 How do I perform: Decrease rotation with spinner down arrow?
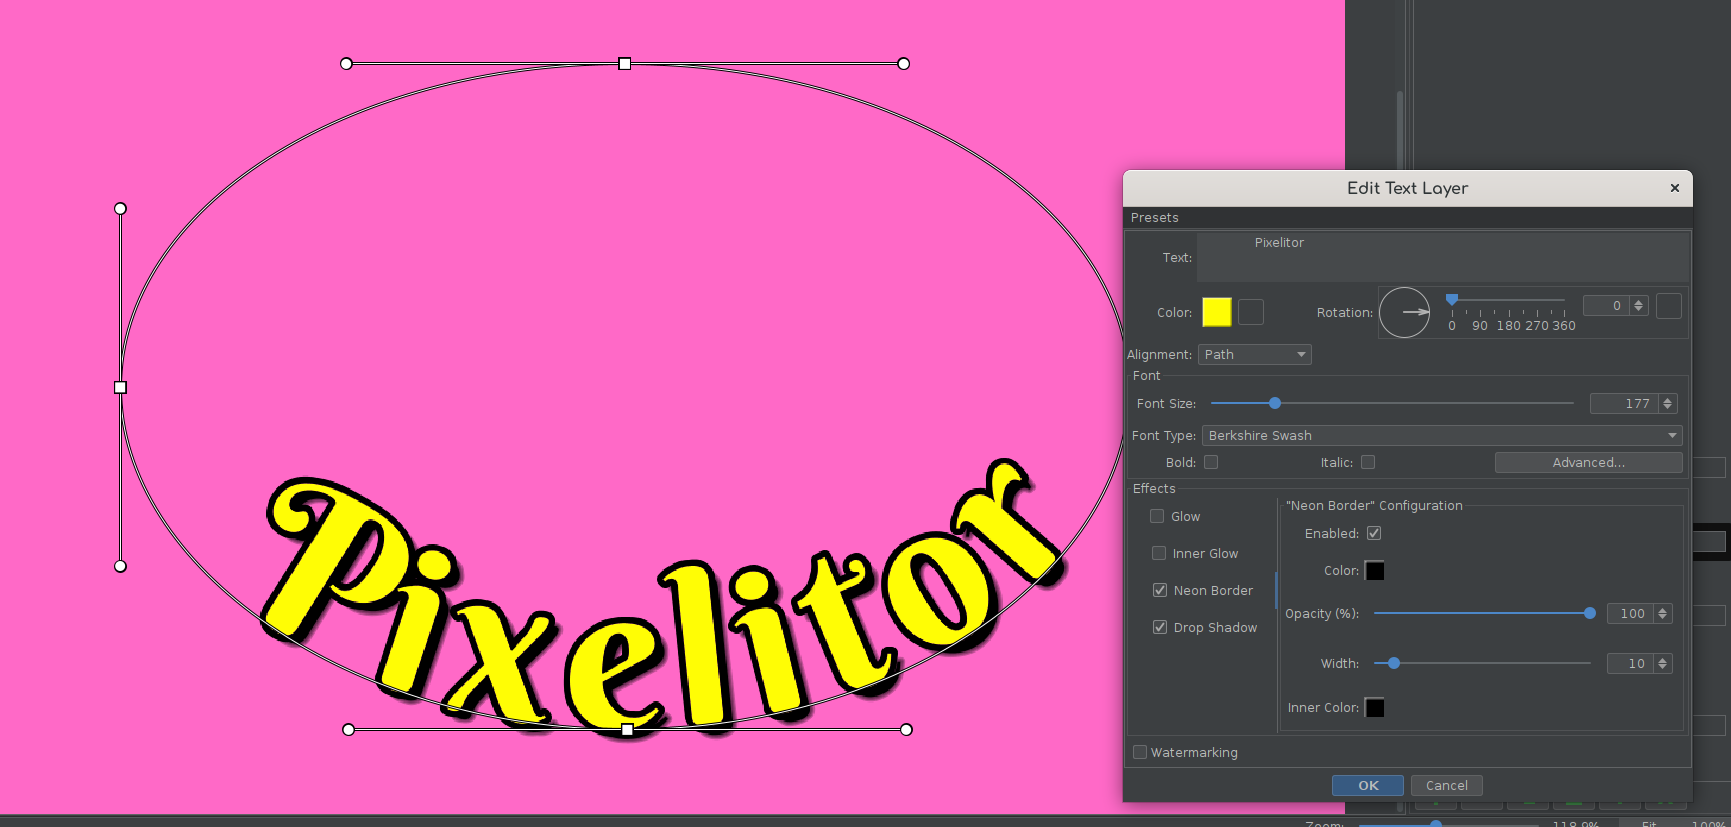pos(1638,311)
